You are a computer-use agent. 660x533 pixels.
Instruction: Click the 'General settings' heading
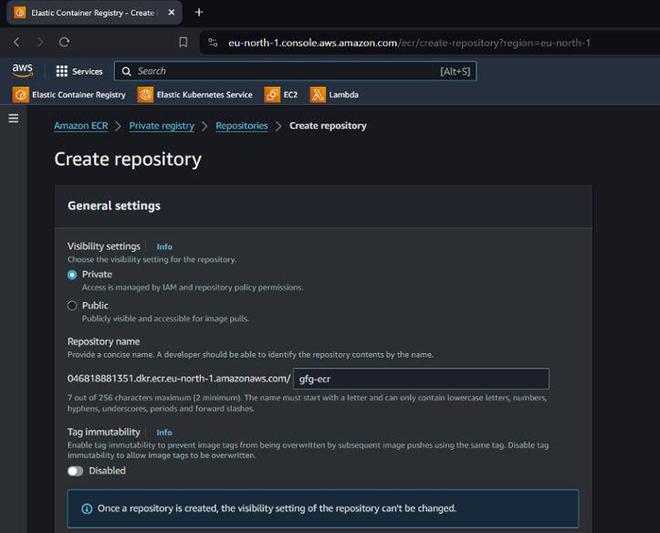pyautogui.click(x=114, y=206)
